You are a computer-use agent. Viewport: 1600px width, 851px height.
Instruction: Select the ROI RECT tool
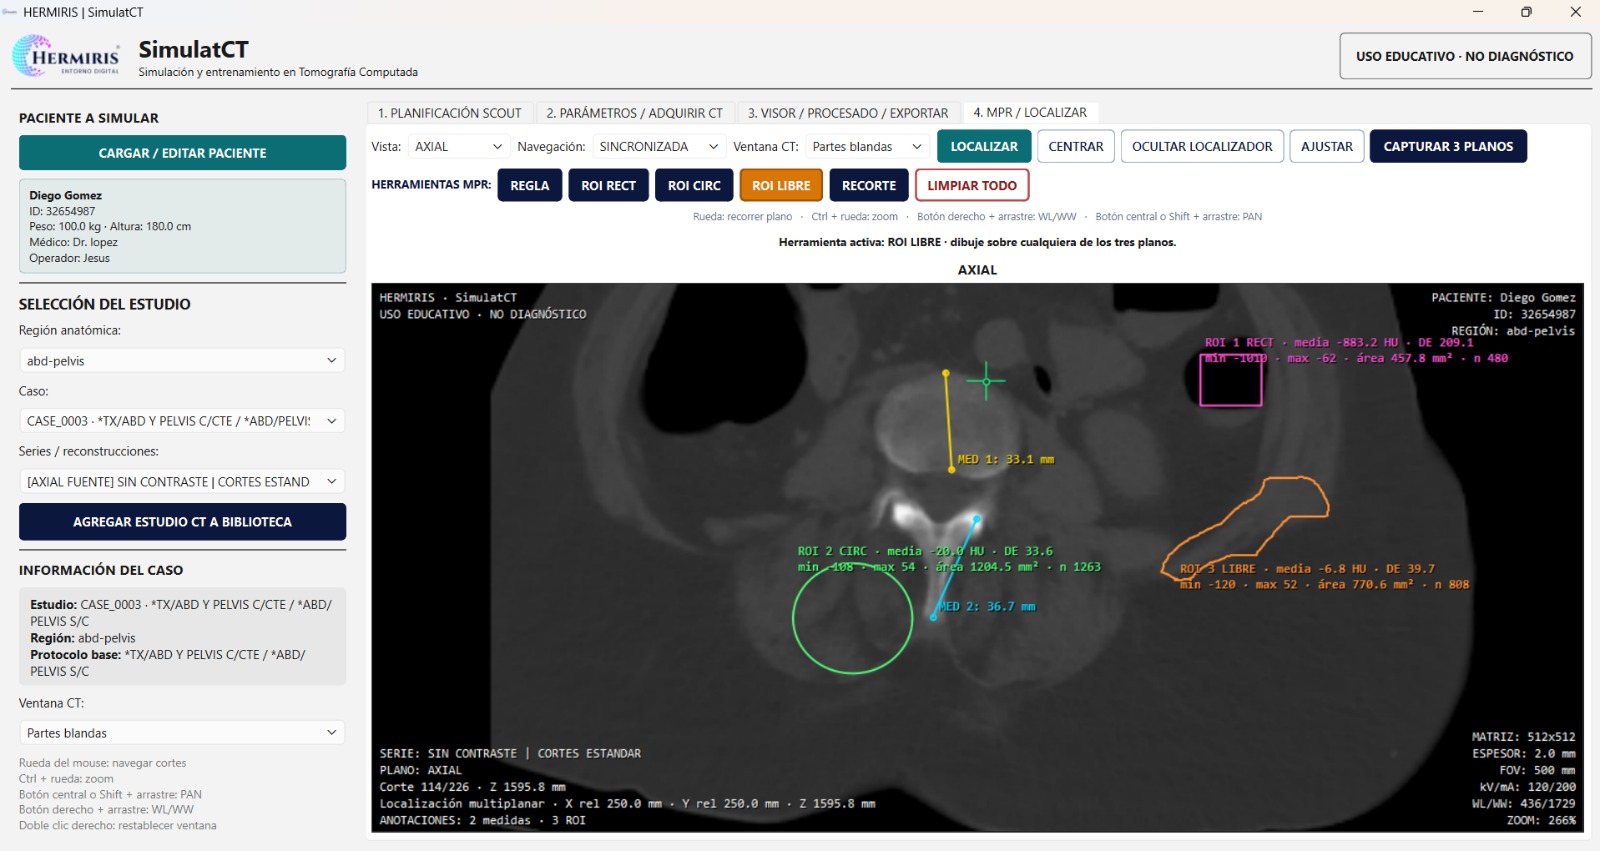[x=608, y=185]
